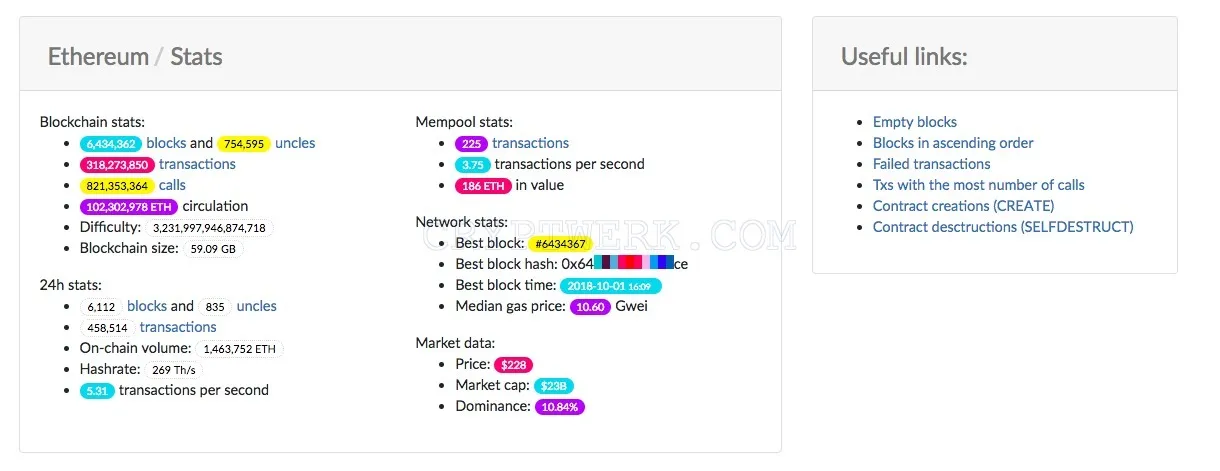Open the Failed transactions link
Viewport: 1220px width, 471px height.
(x=932, y=164)
